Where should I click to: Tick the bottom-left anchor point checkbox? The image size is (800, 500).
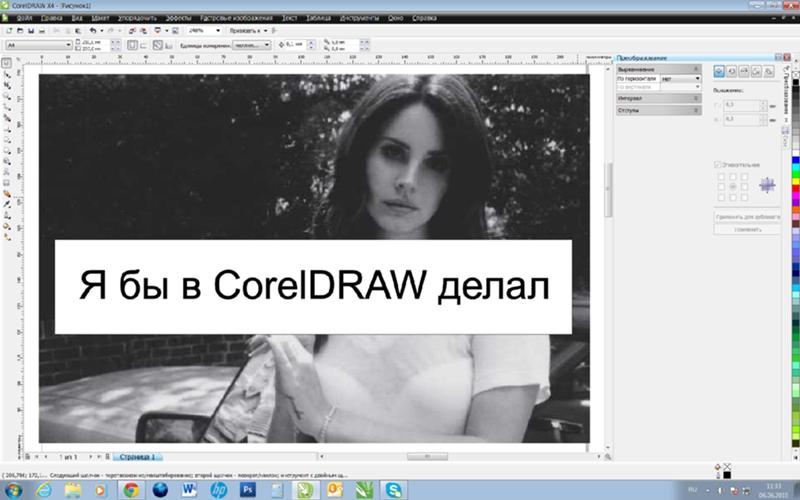tap(721, 197)
